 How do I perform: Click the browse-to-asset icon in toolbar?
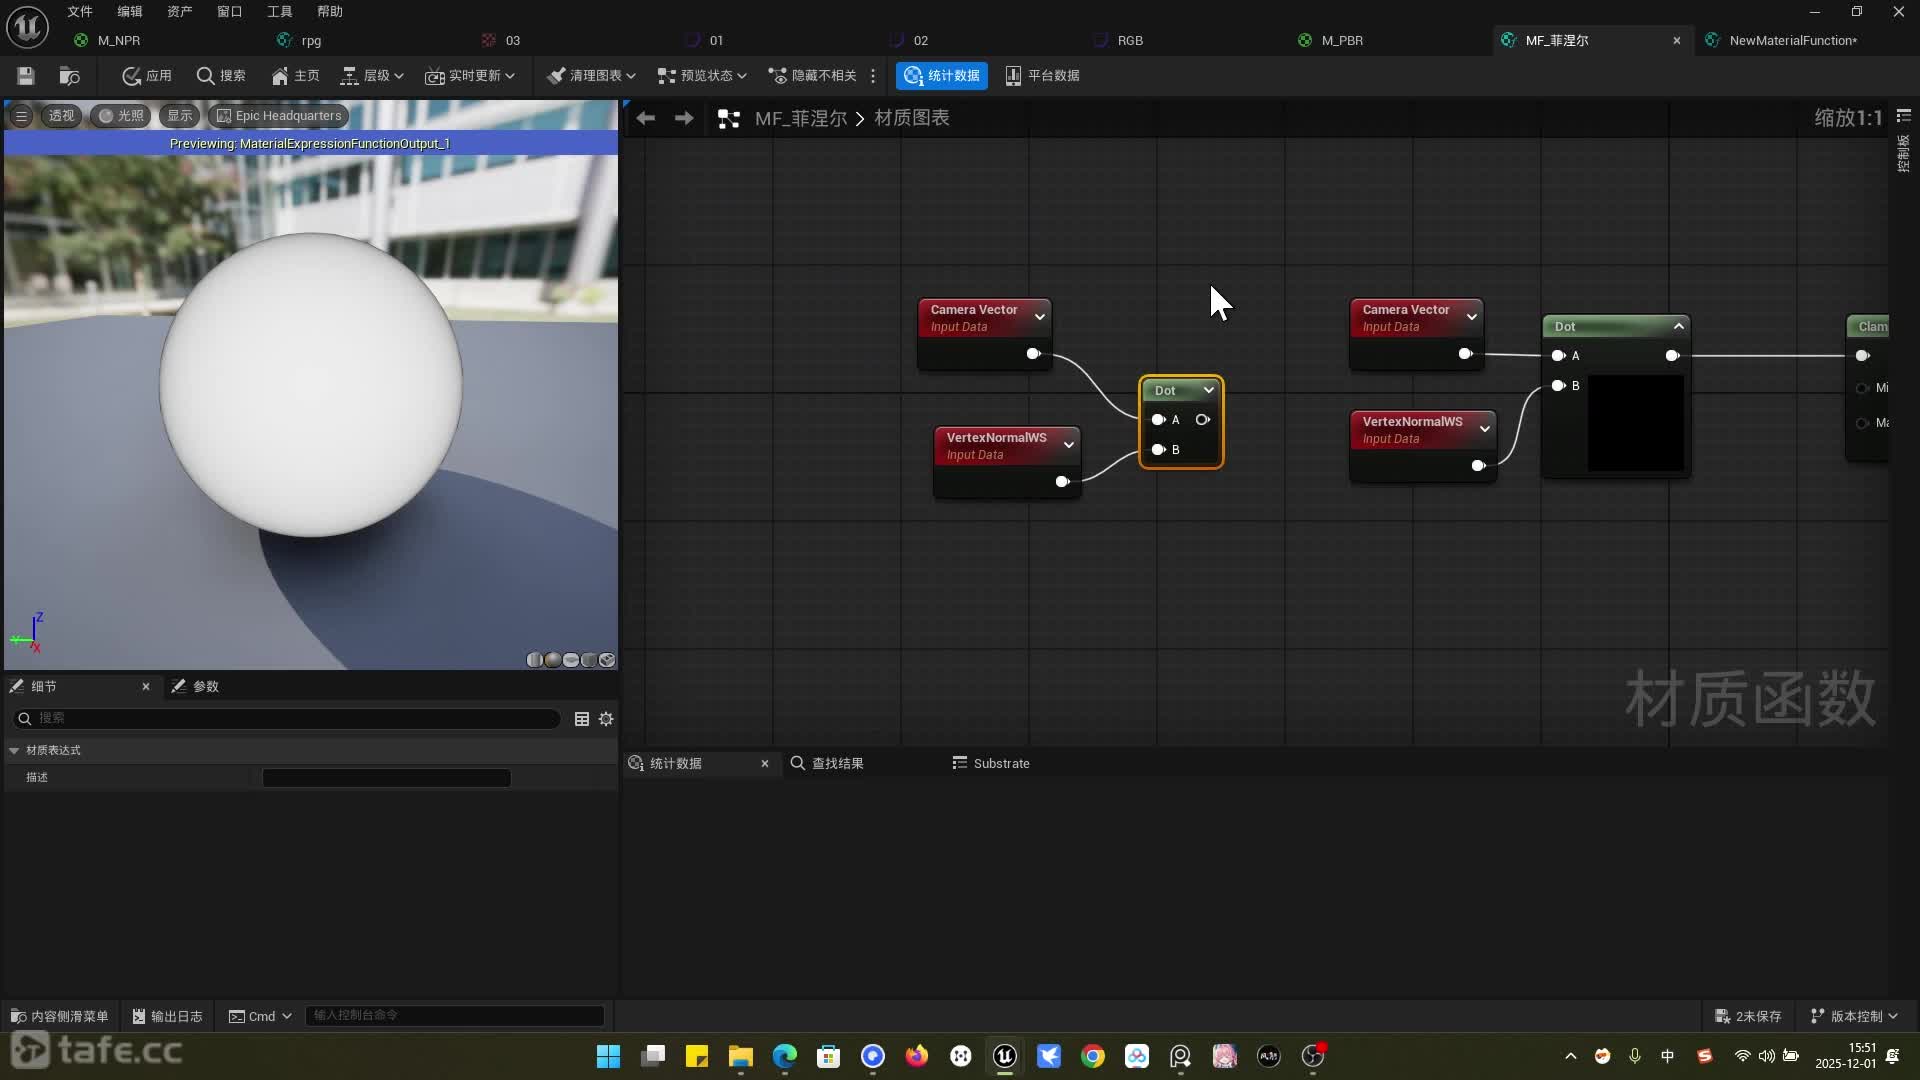tap(69, 76)
